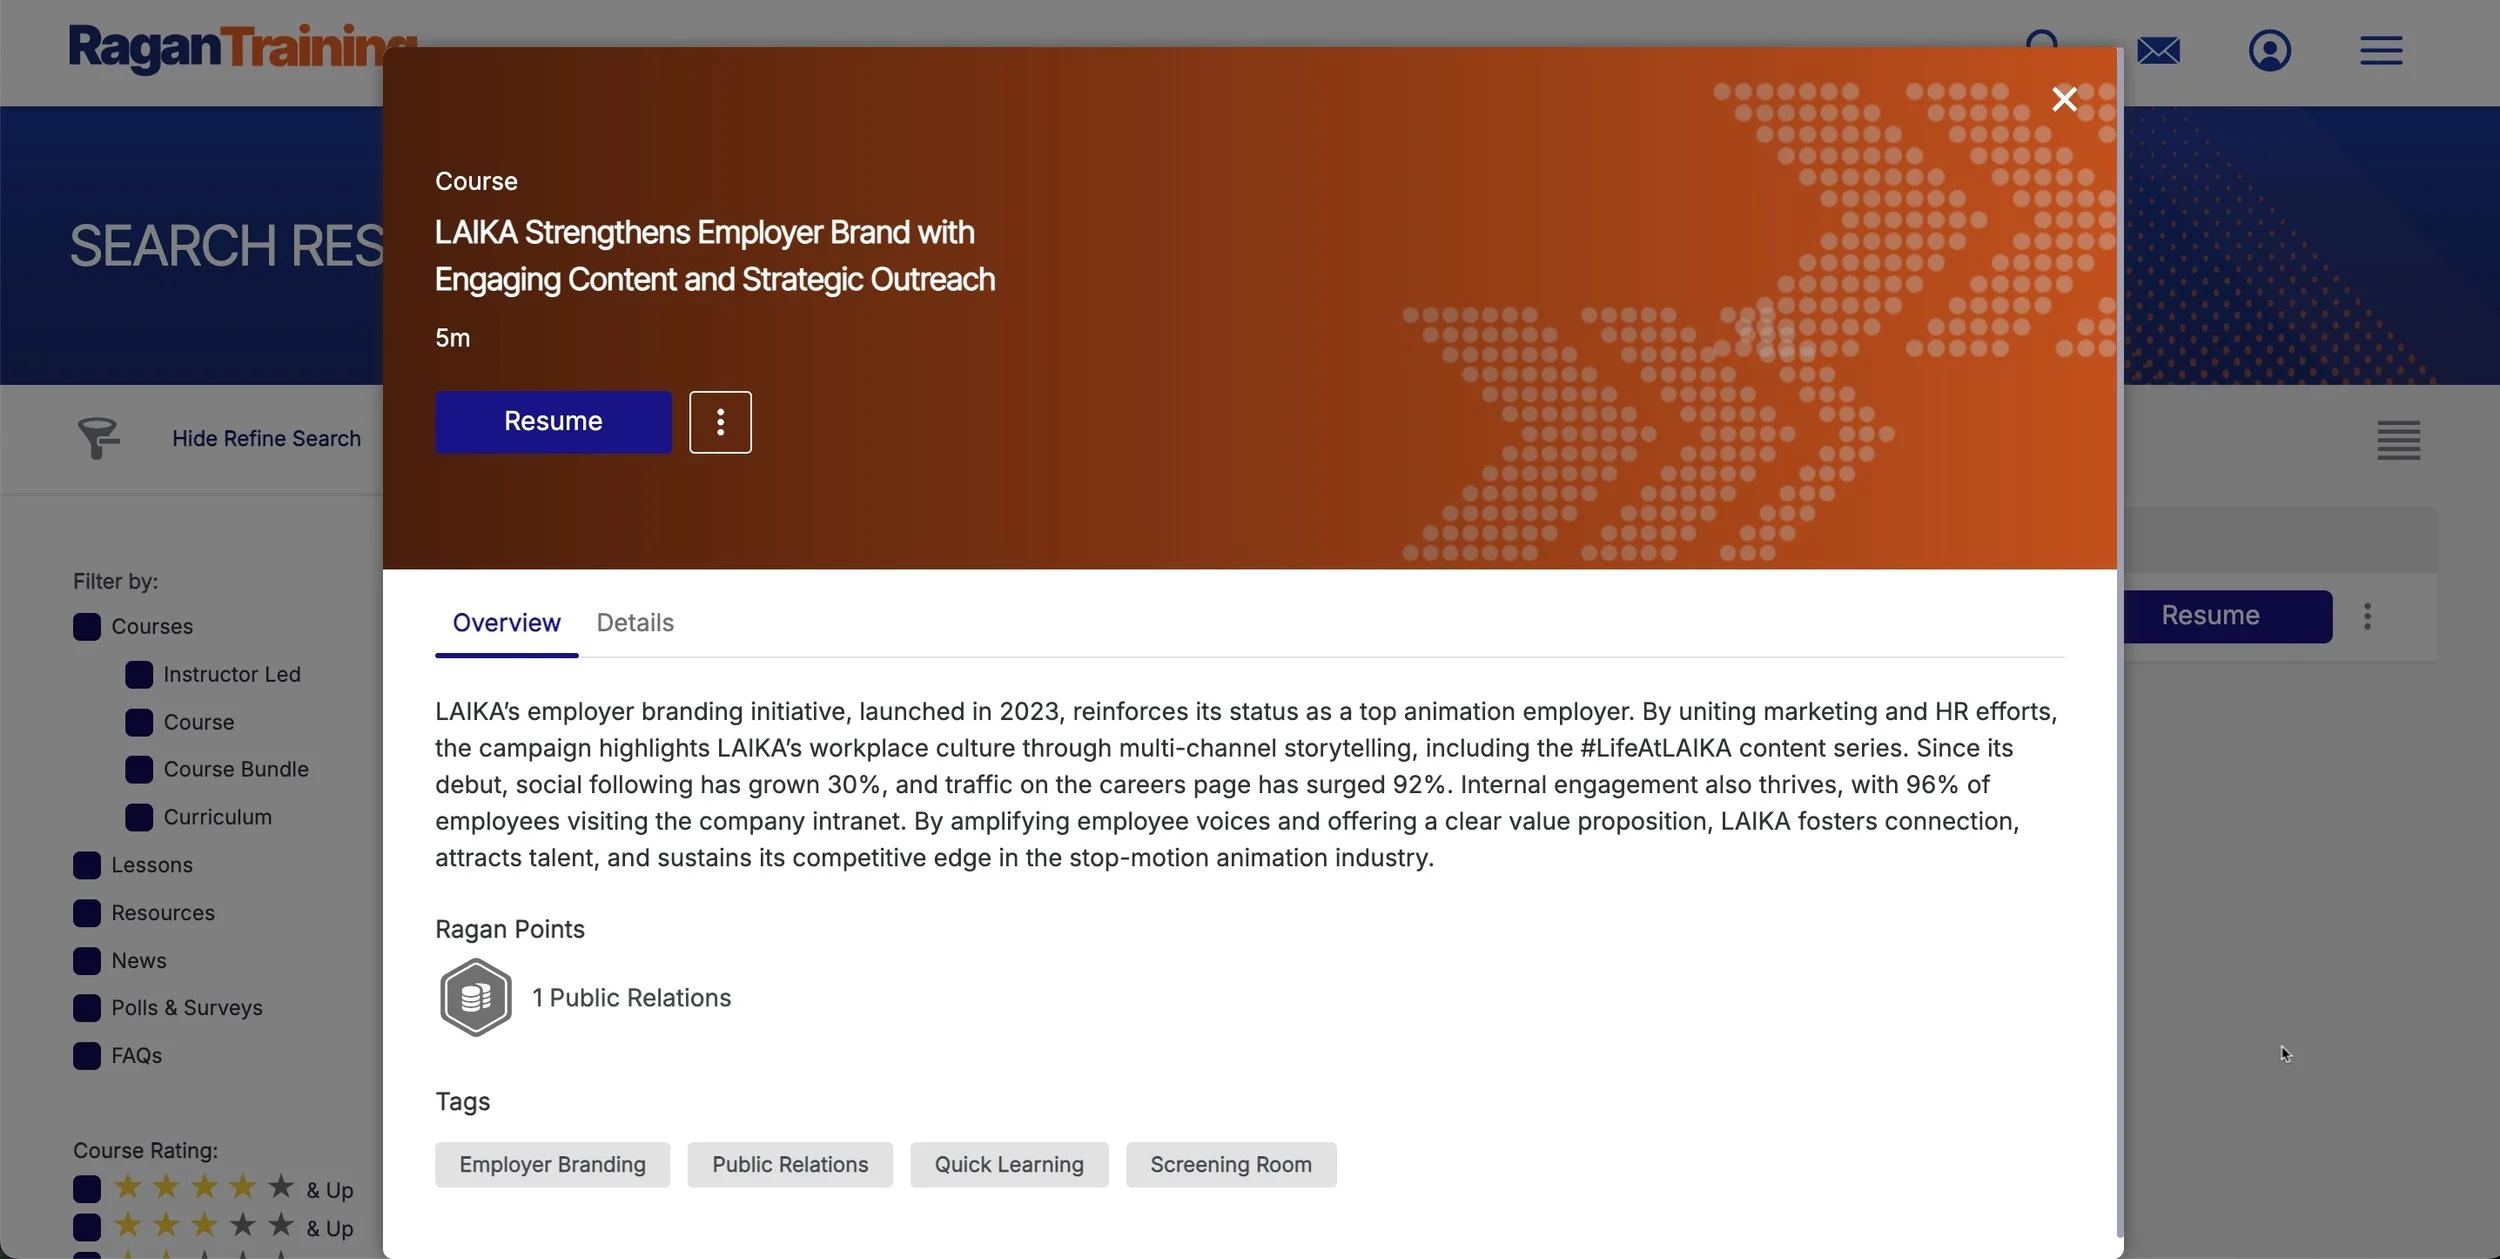Close the course modal with X
Image resolution: width=2500 pixels, height=1259 pixels.
tap(2063, 99)
